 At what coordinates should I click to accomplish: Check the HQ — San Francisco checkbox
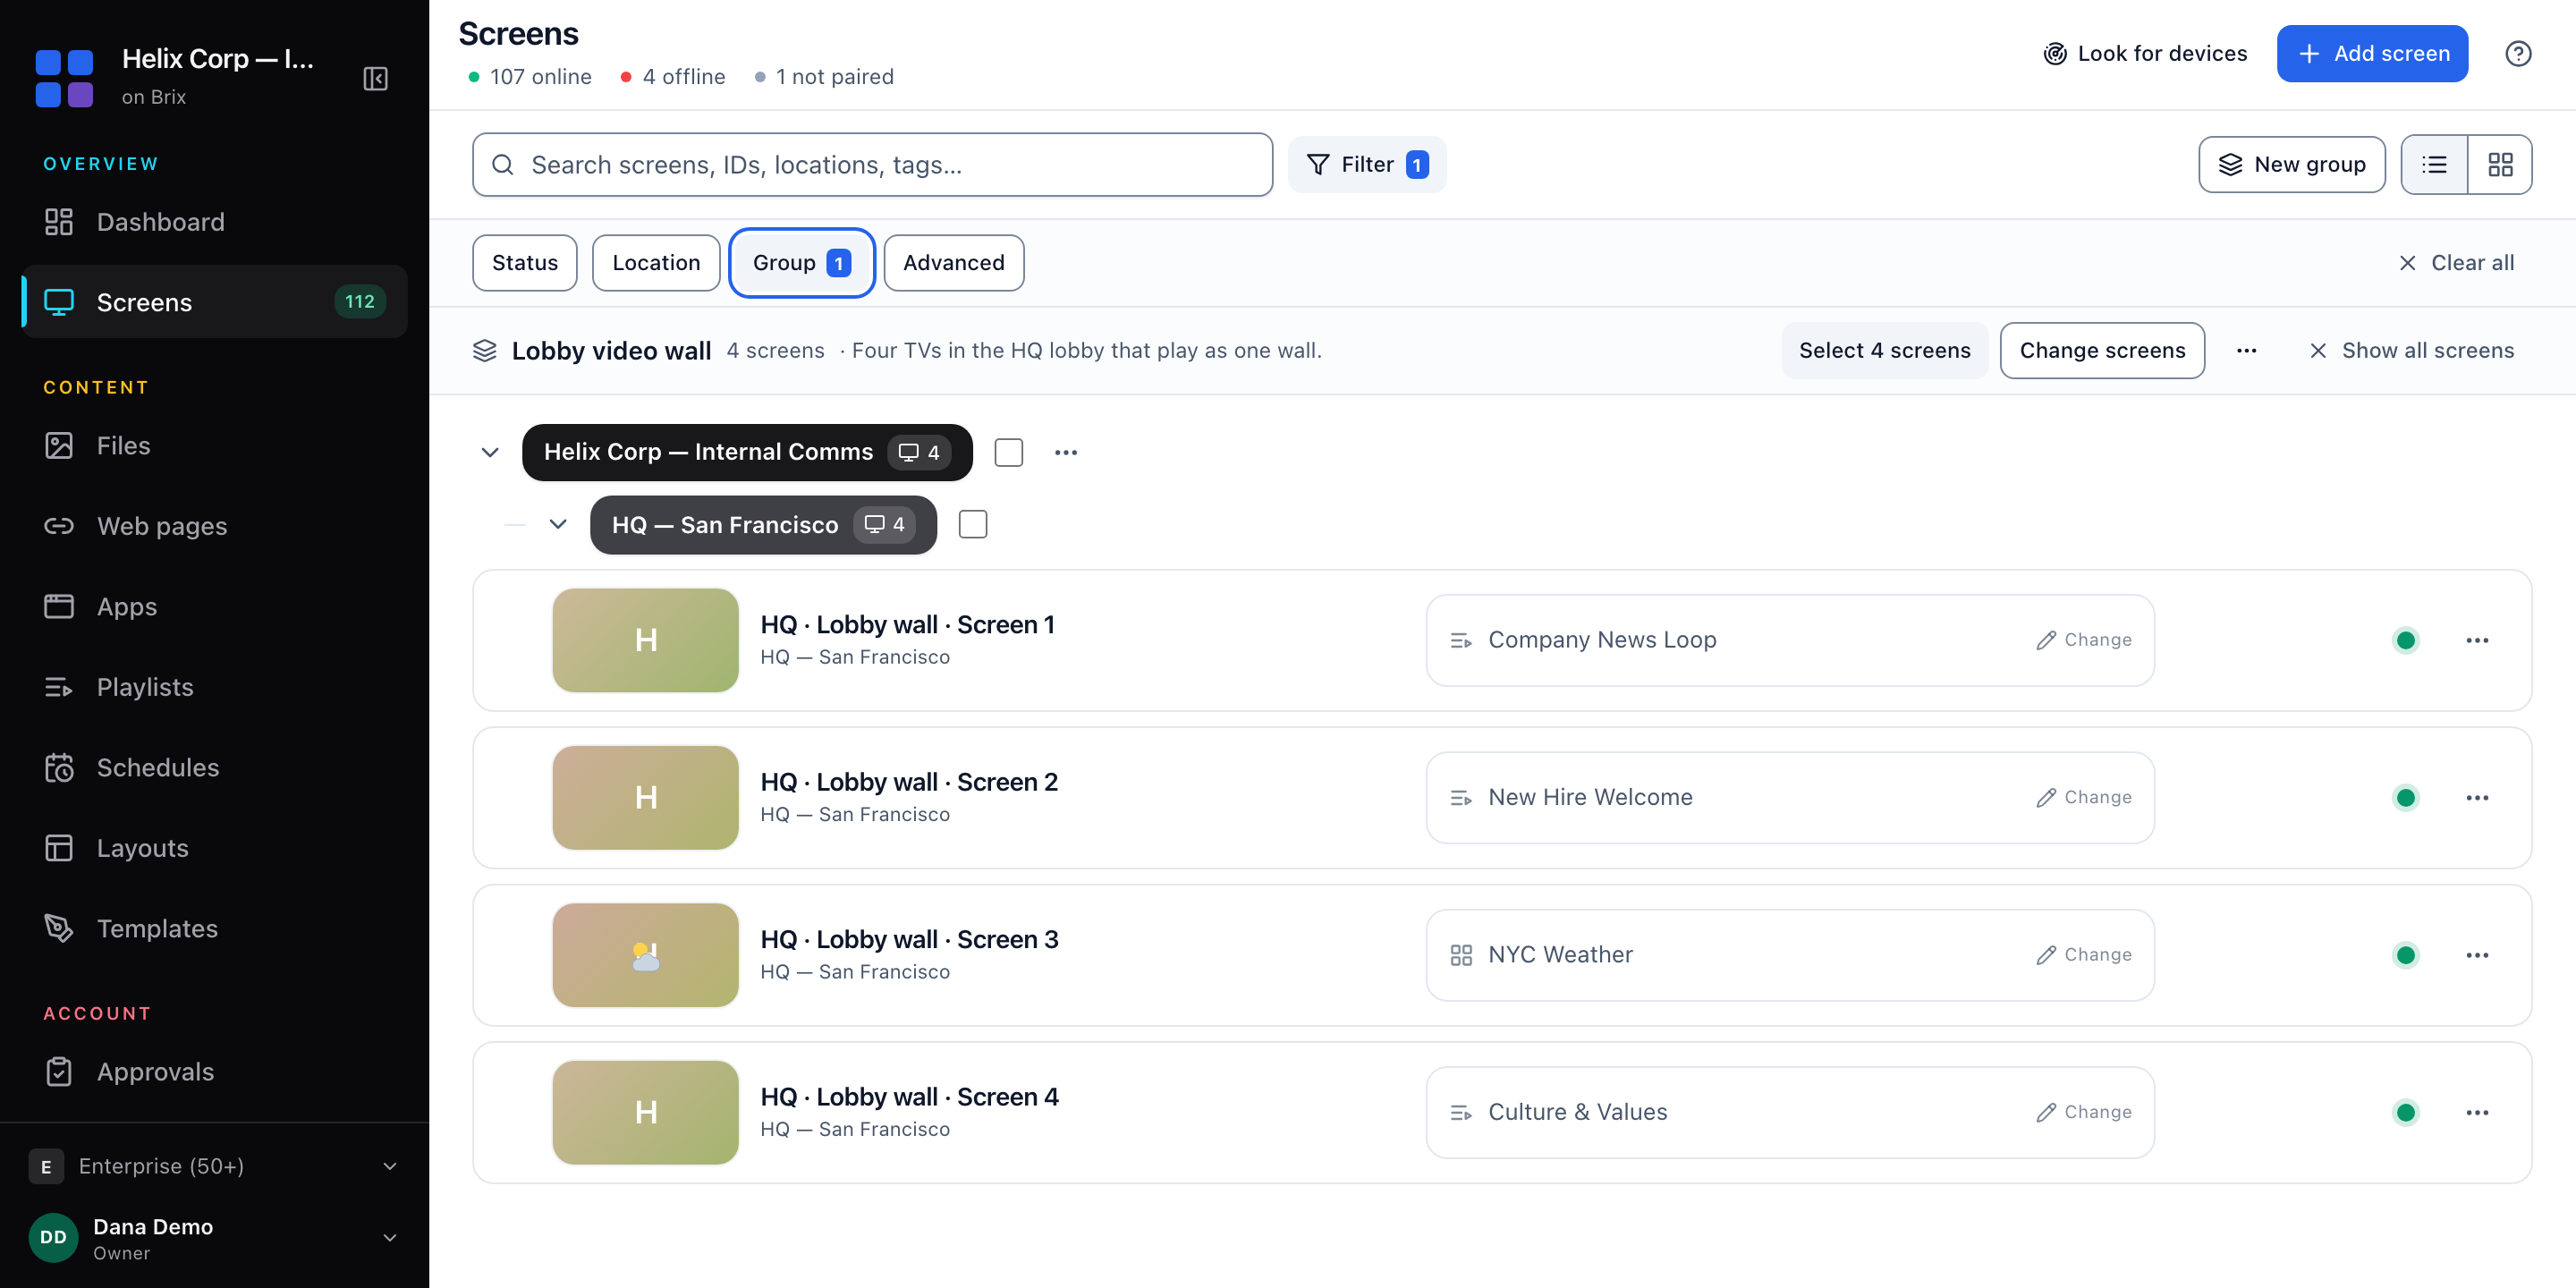pos(973,524)
